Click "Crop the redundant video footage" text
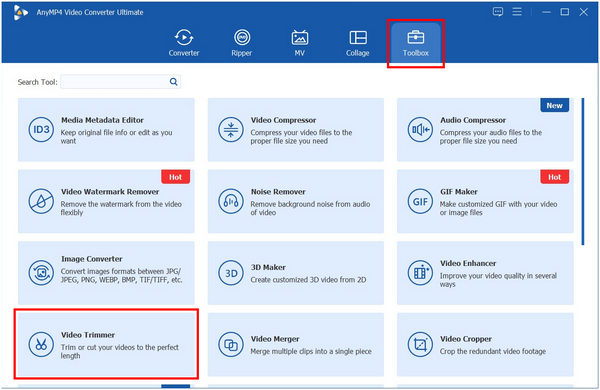This screenshot has width=600, height=390. pyautogui.click(x=493, y=351)
